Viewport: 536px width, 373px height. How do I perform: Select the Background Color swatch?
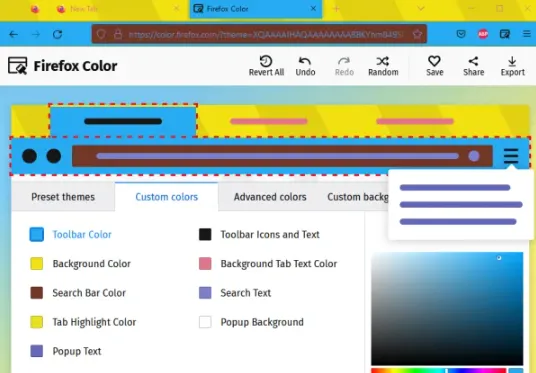(x=37, y=264)
